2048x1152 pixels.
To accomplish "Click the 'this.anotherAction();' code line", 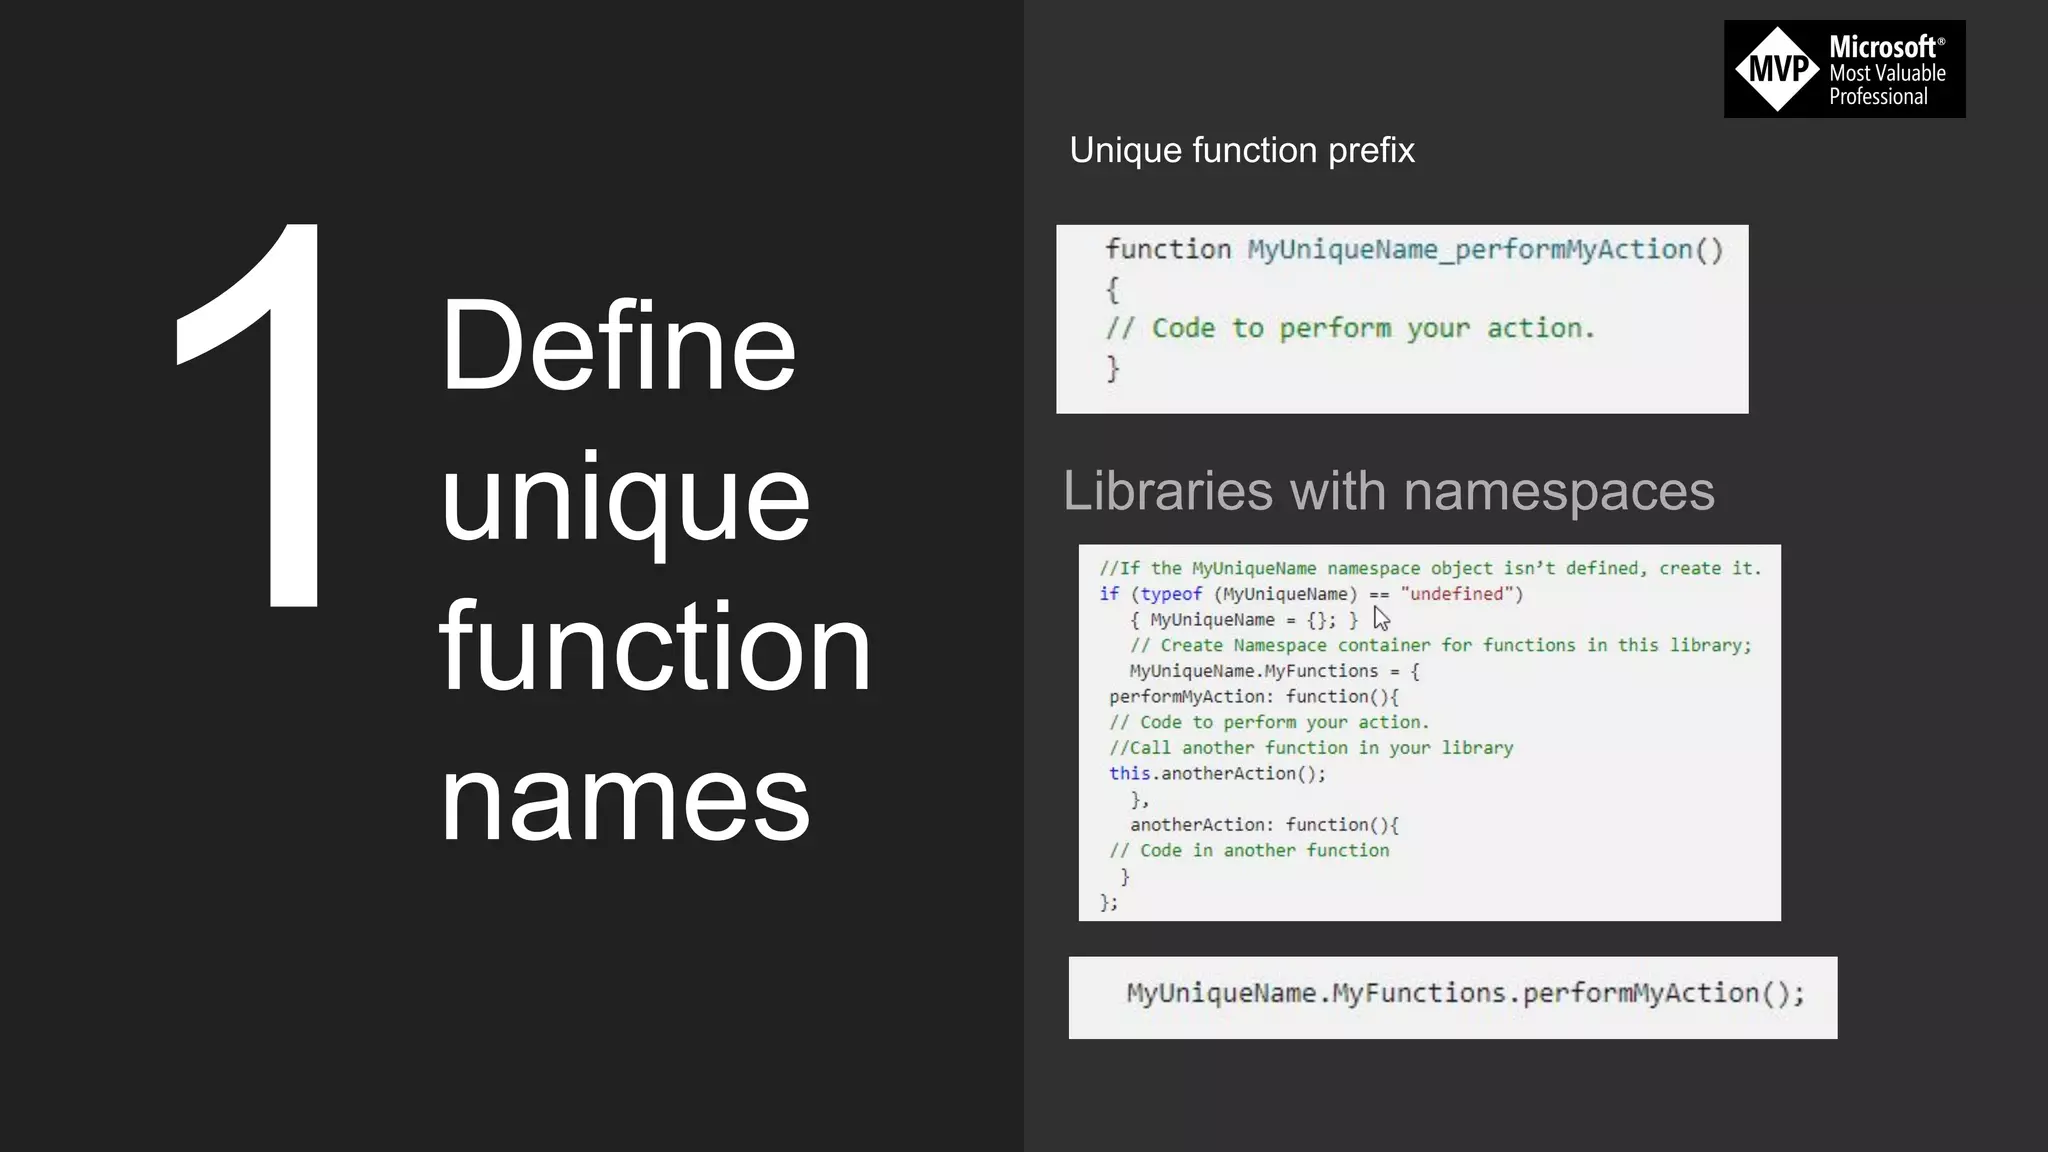I will coord(1216,773).
